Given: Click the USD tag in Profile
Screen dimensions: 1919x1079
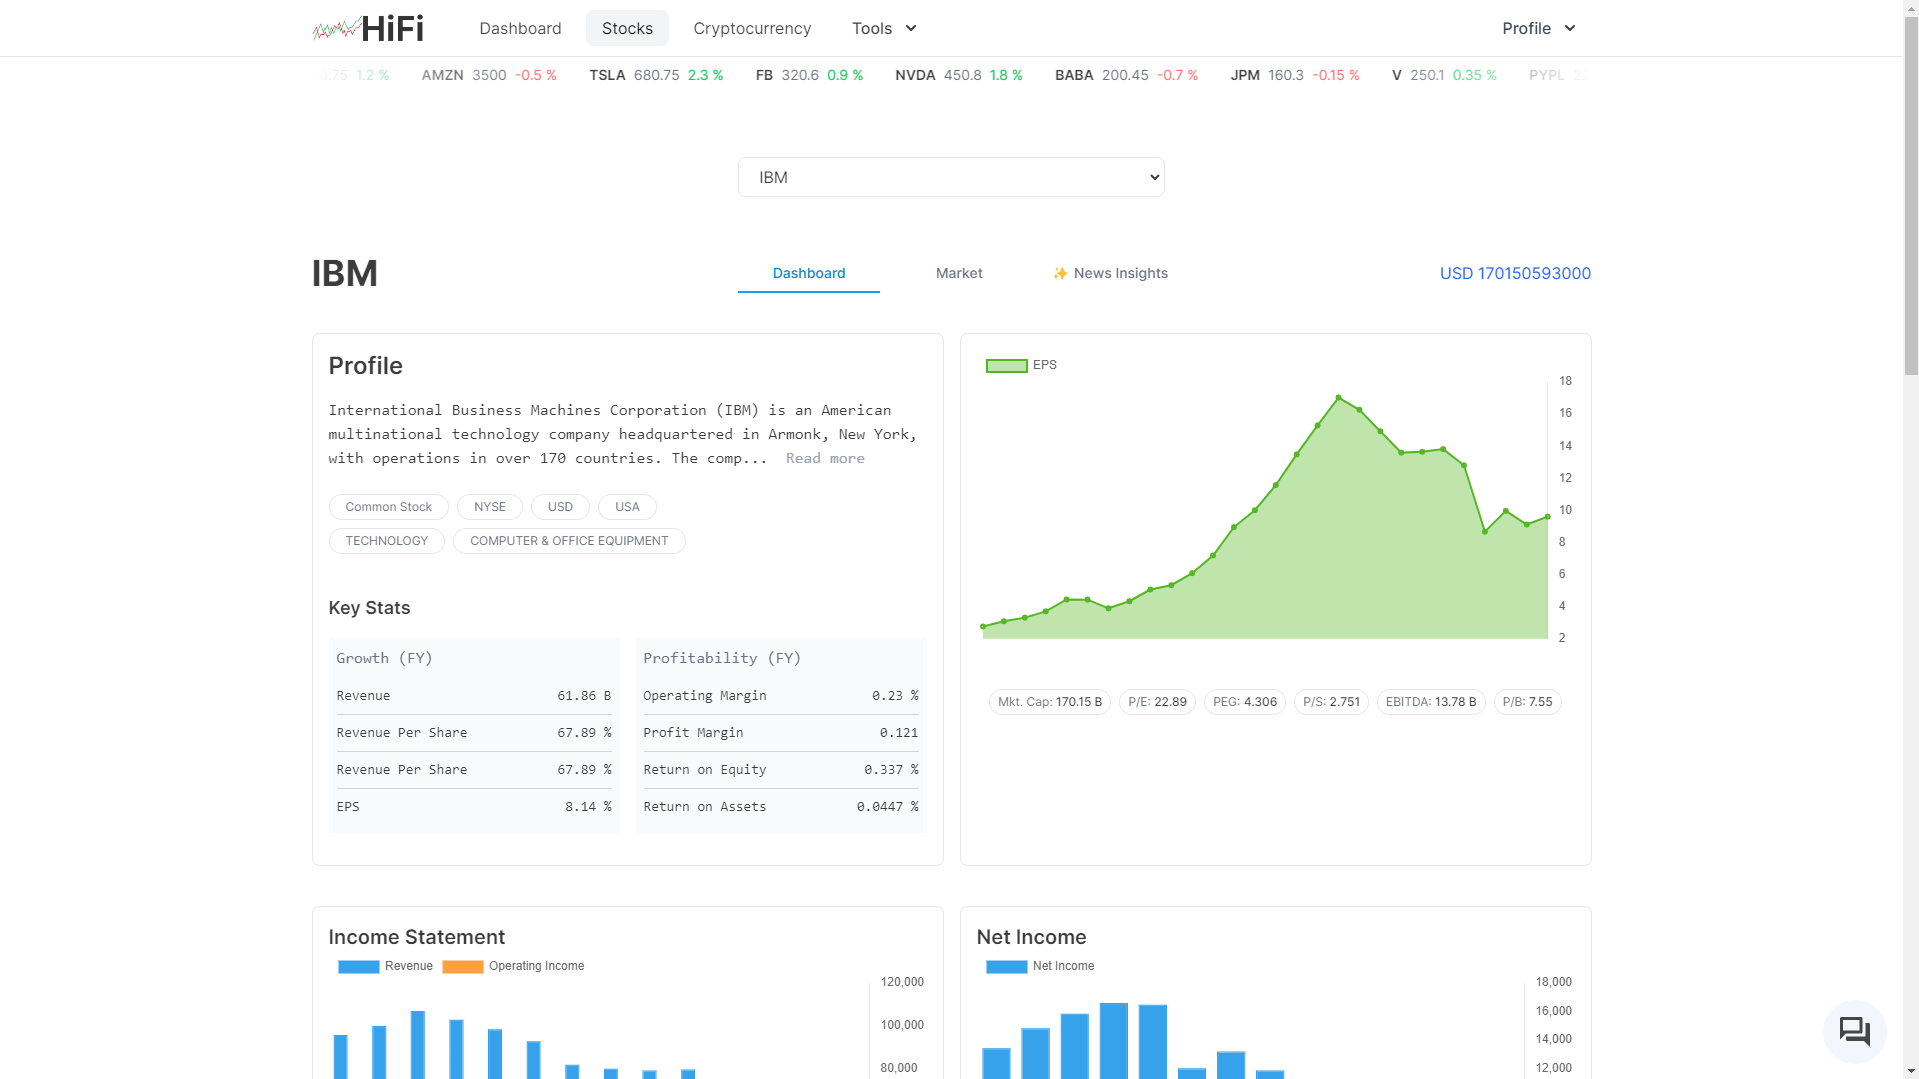Looking at the screenshot, I should pyautogui.click(x=560, y=507).
